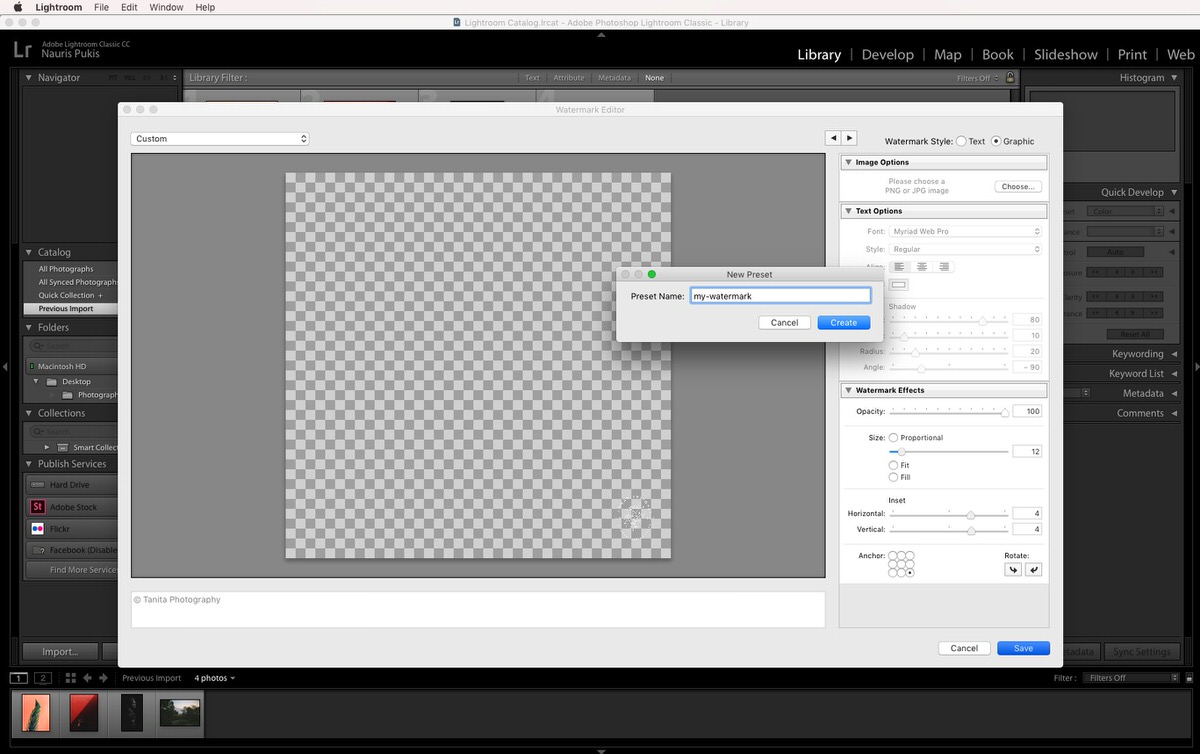Viewport: 1200px width, 754px height.
Task: Adjust the Size slider handle
Action: coord(901,452)
